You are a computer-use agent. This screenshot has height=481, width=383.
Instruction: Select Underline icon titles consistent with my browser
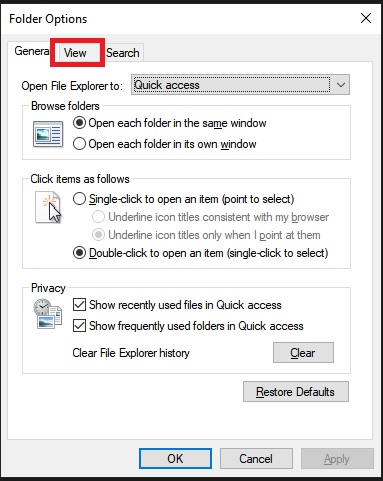pos(210,217)
